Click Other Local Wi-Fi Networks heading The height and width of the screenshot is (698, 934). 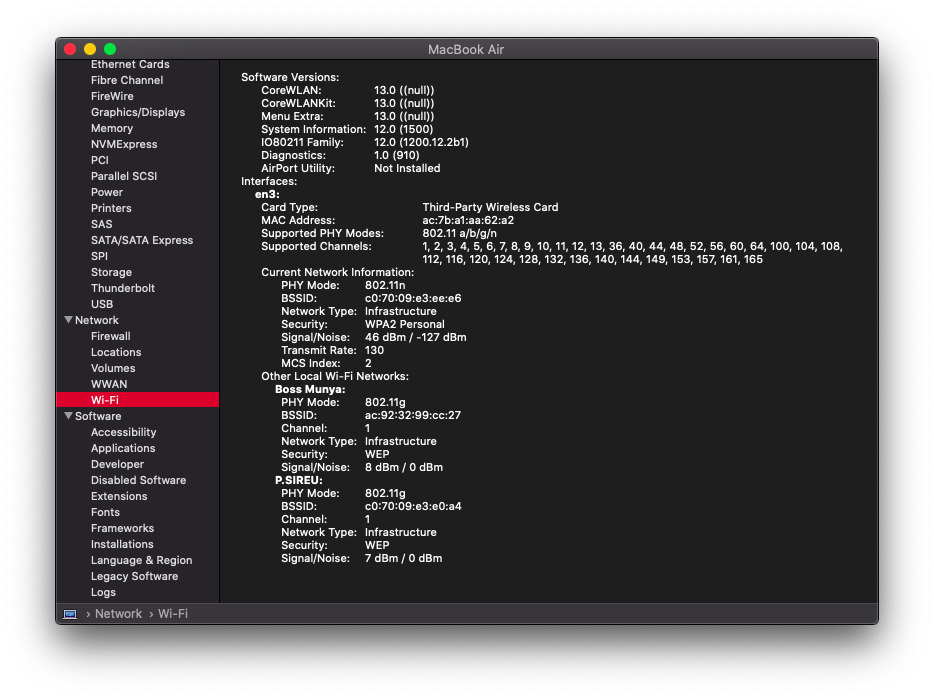click(x=335, y=376)
